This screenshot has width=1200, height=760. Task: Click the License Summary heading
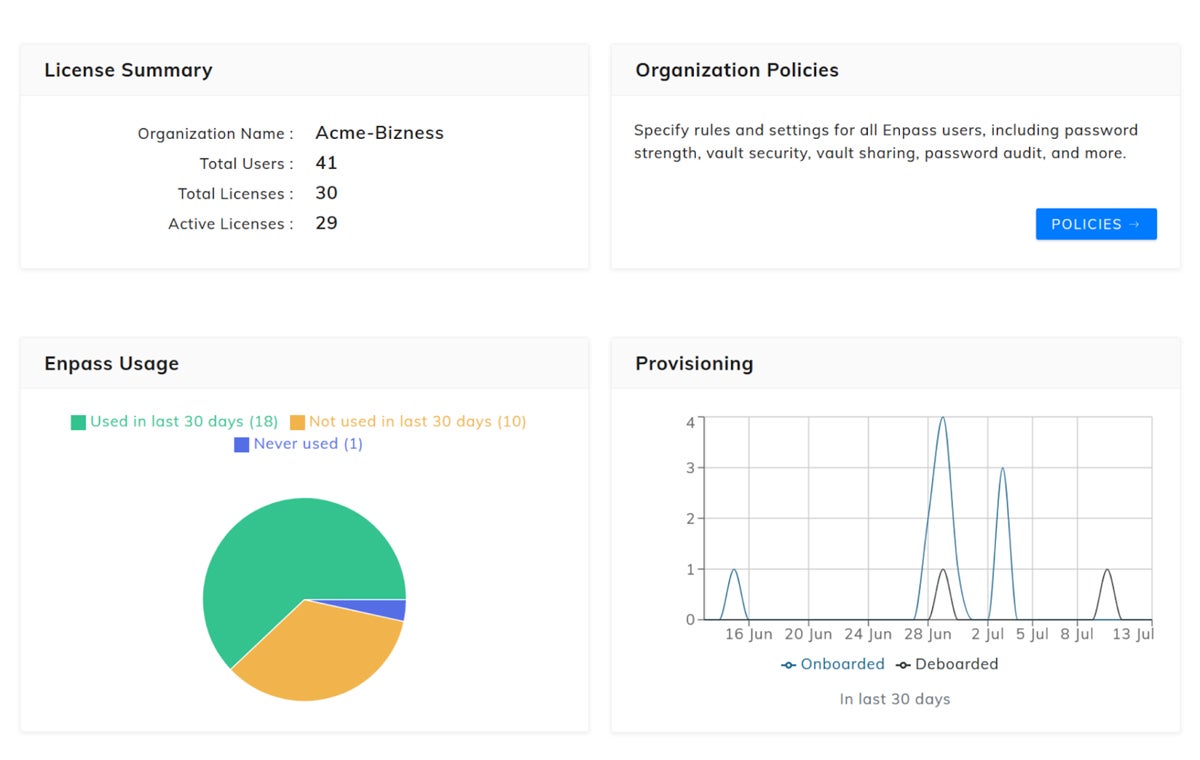pyautogui.click(x=128, y=70)
